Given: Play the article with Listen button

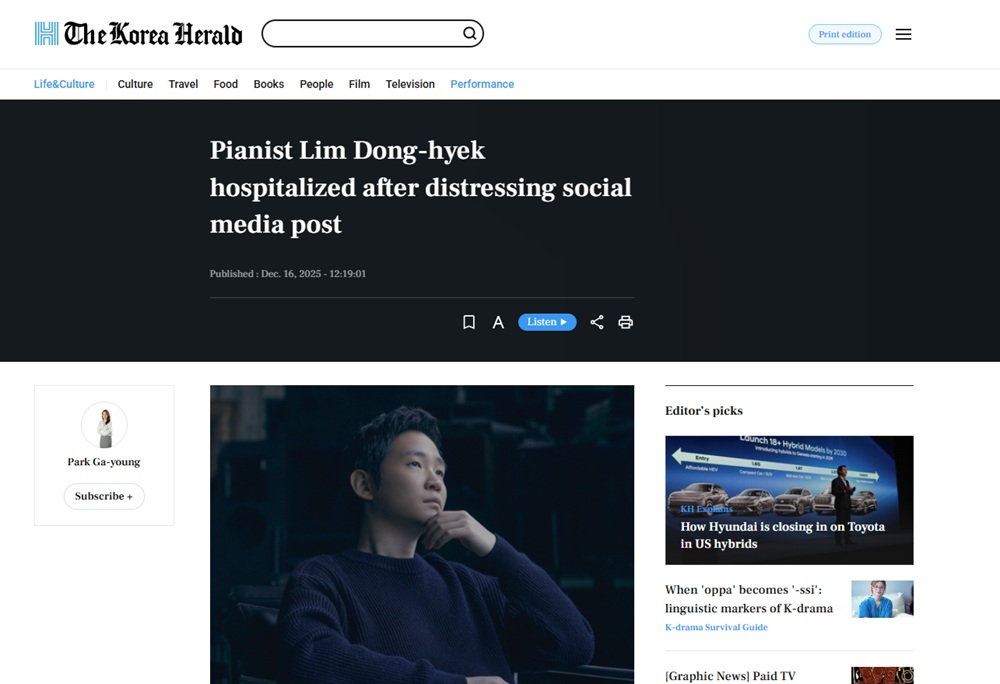Looking at the screenshot, I should 547,322.
